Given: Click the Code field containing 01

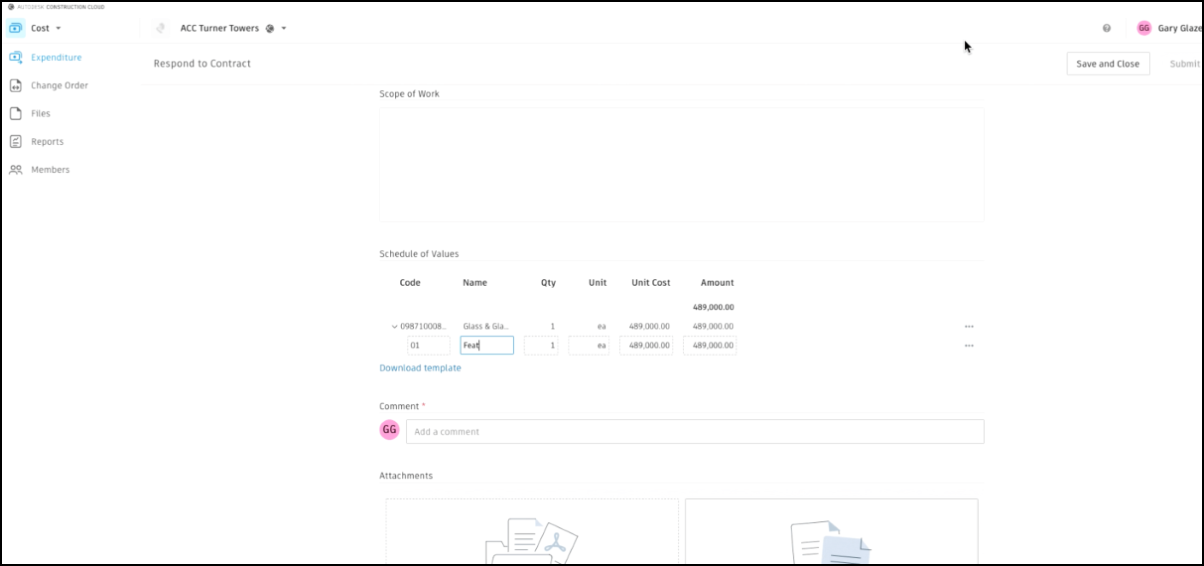Looking at the screenshot, I should 428,345.
